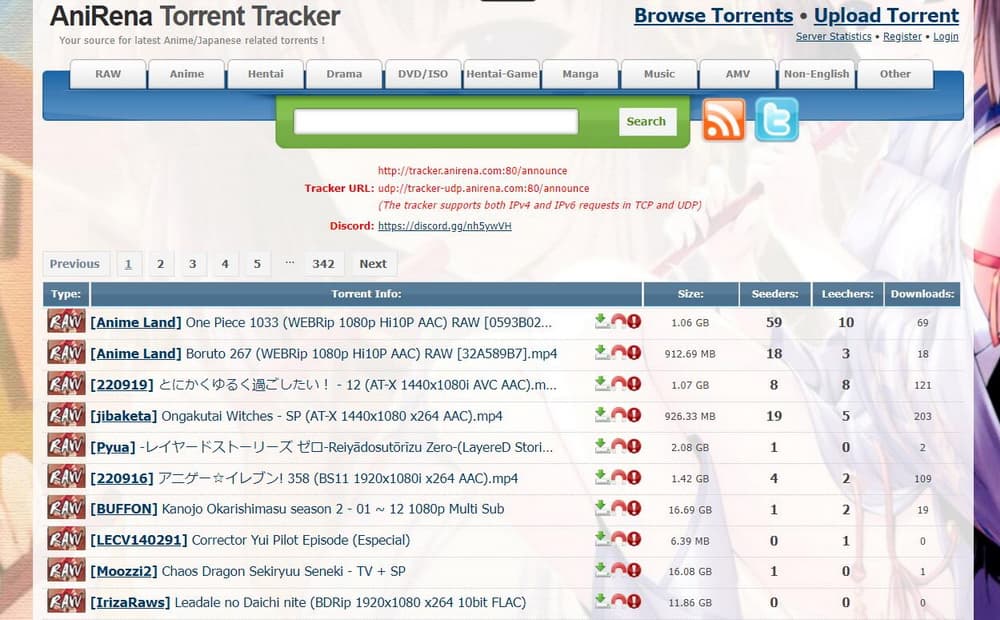Open the site's Twitter icon
The image size is (1000, 620).
(x=778, y=121)
